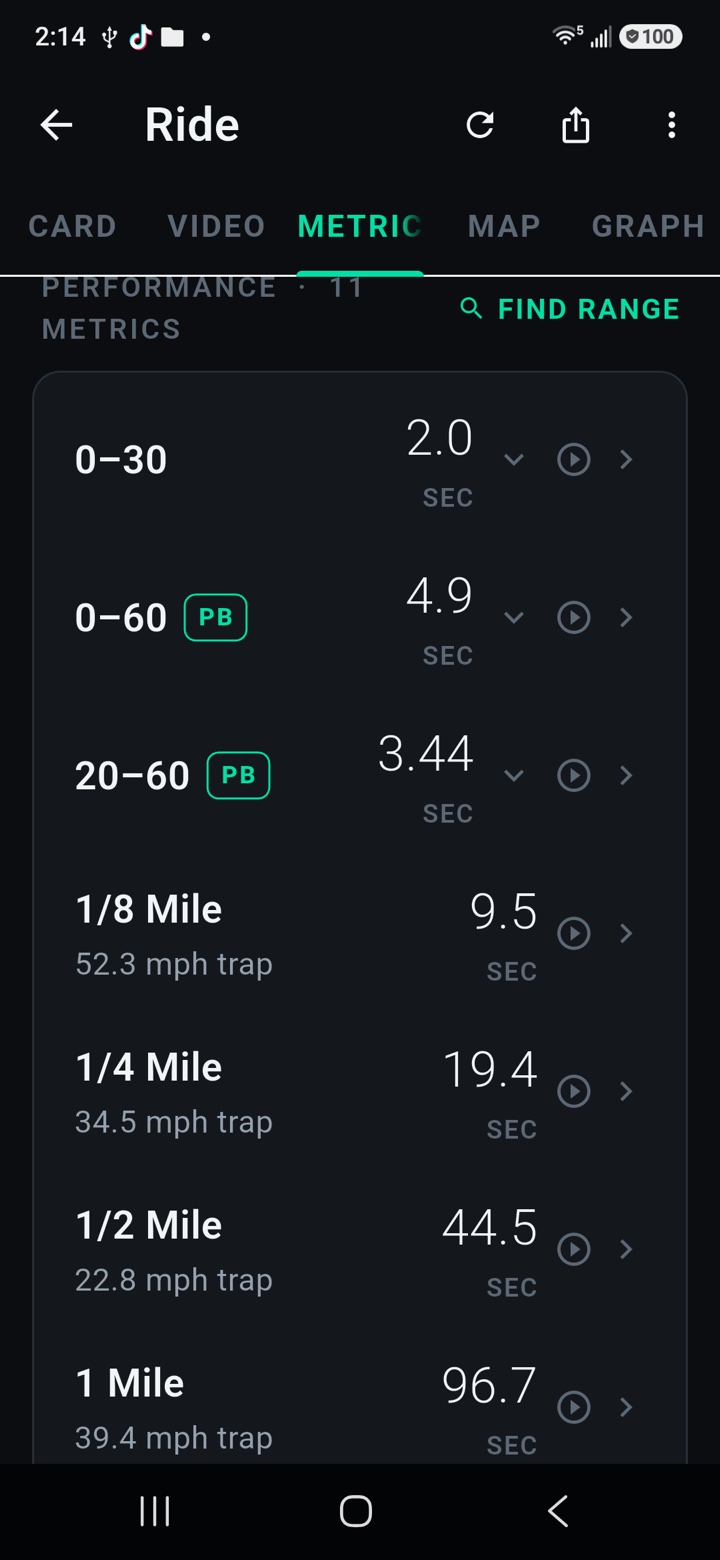
Task: Expand the 0–60 time dropdown
Action: [x=514, y=618]
